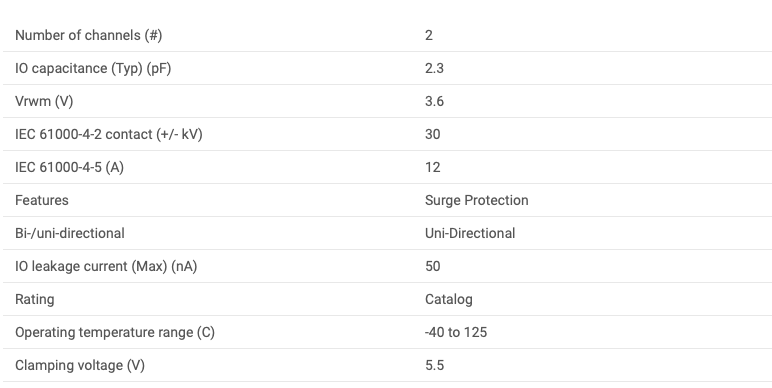Screen dimensions: 772x388
Task: Select the Surge Protection value
Action: 477,200
